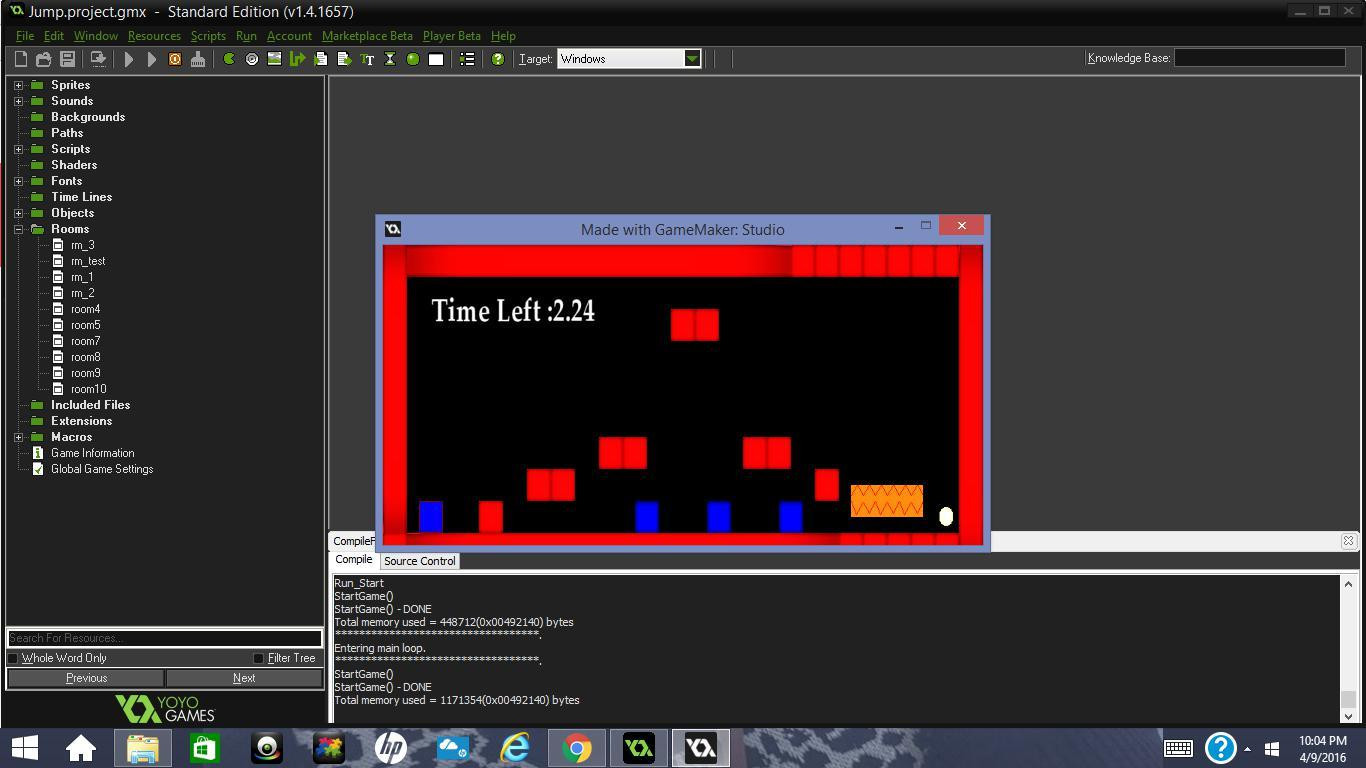Enable the Whole Word Only checkbox
This screenshot has height=768, width=1366.
13,658
